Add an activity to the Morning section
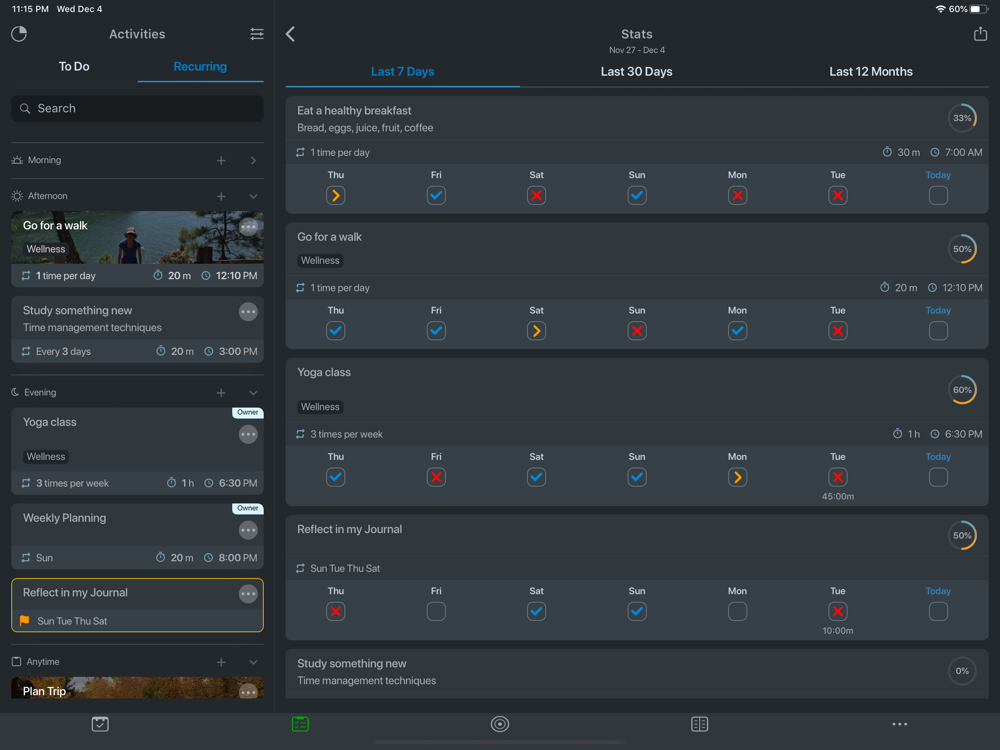Screen dimensions: 1000x750 [221, 160]
